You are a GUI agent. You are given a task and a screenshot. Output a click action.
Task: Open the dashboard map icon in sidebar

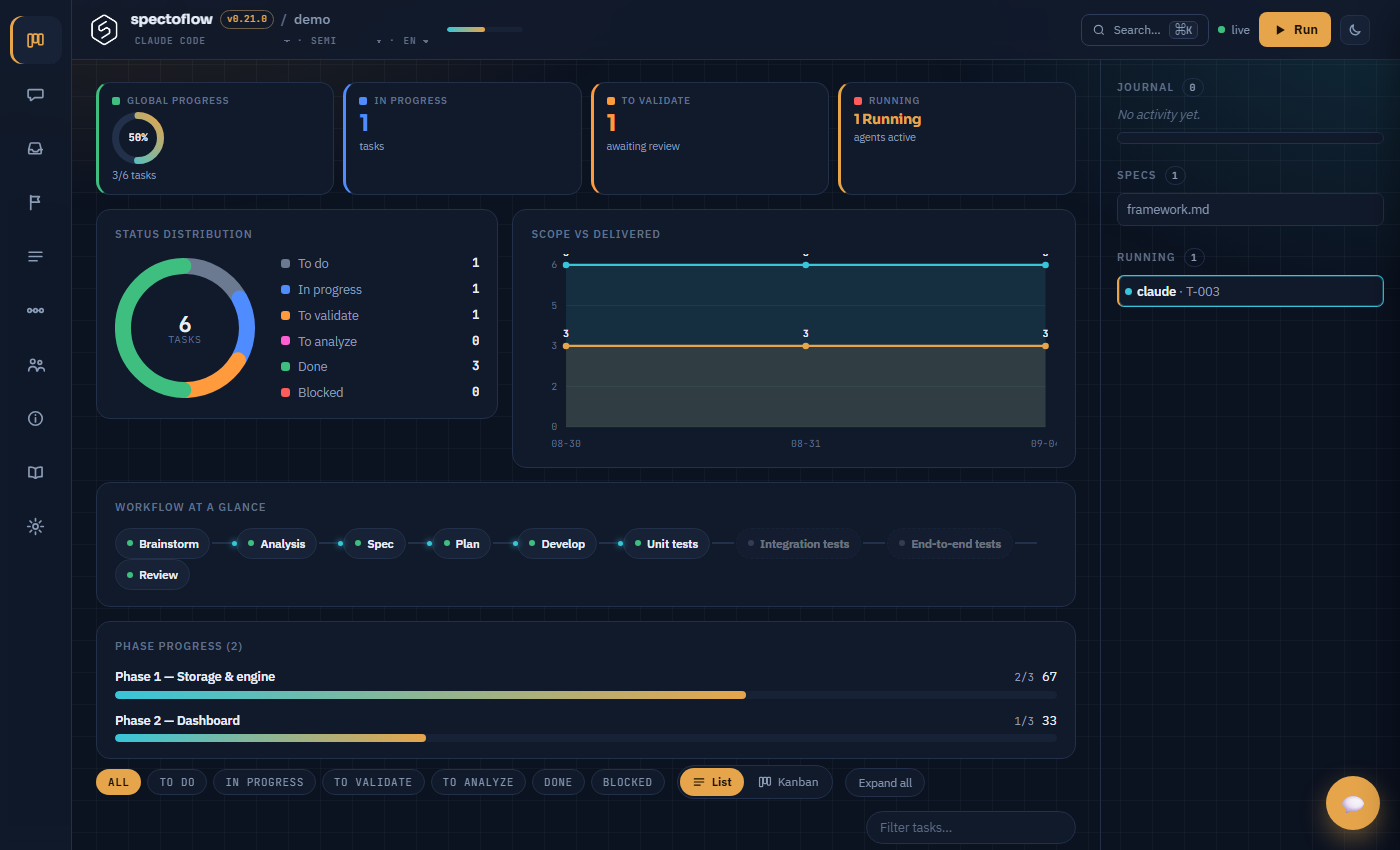[x=36, y=40]
